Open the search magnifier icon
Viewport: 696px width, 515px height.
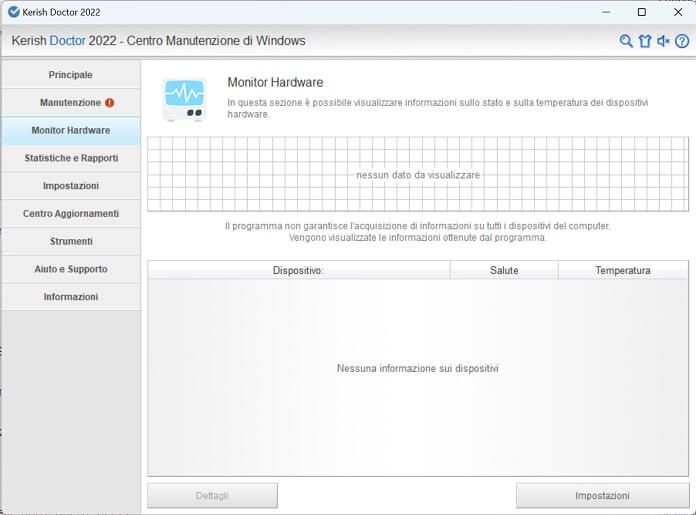tap(626, 41)
